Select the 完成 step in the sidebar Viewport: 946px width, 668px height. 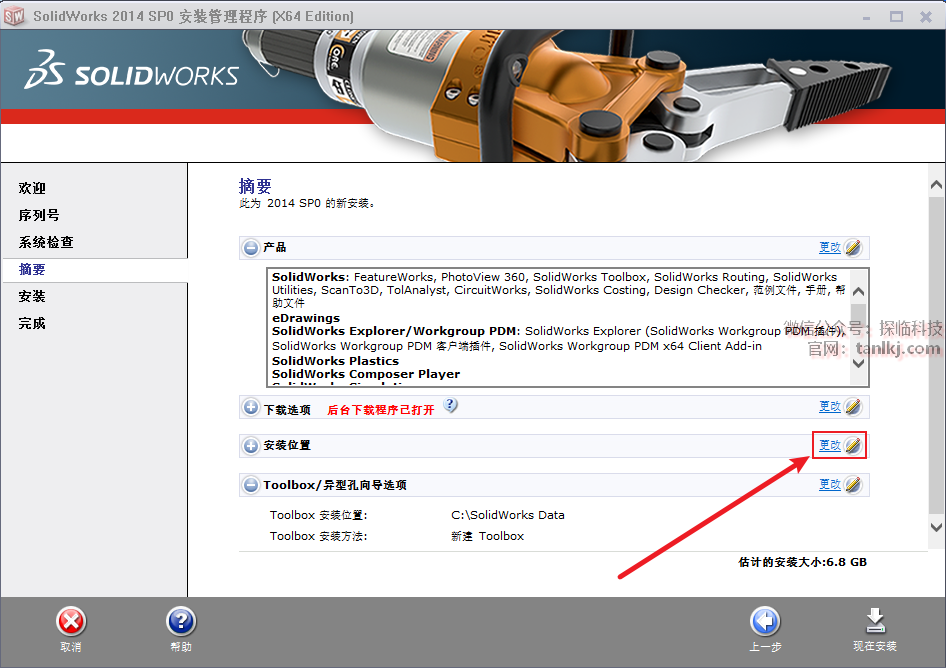coord(32,323)
